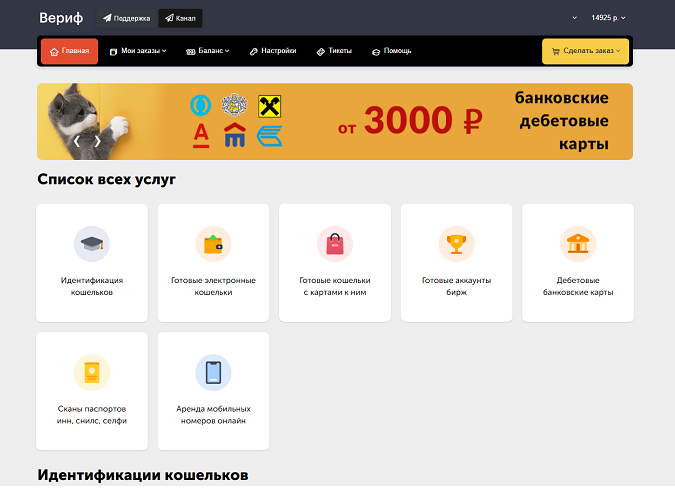Click the bank building debit cards icon

[x=578, y=244]
